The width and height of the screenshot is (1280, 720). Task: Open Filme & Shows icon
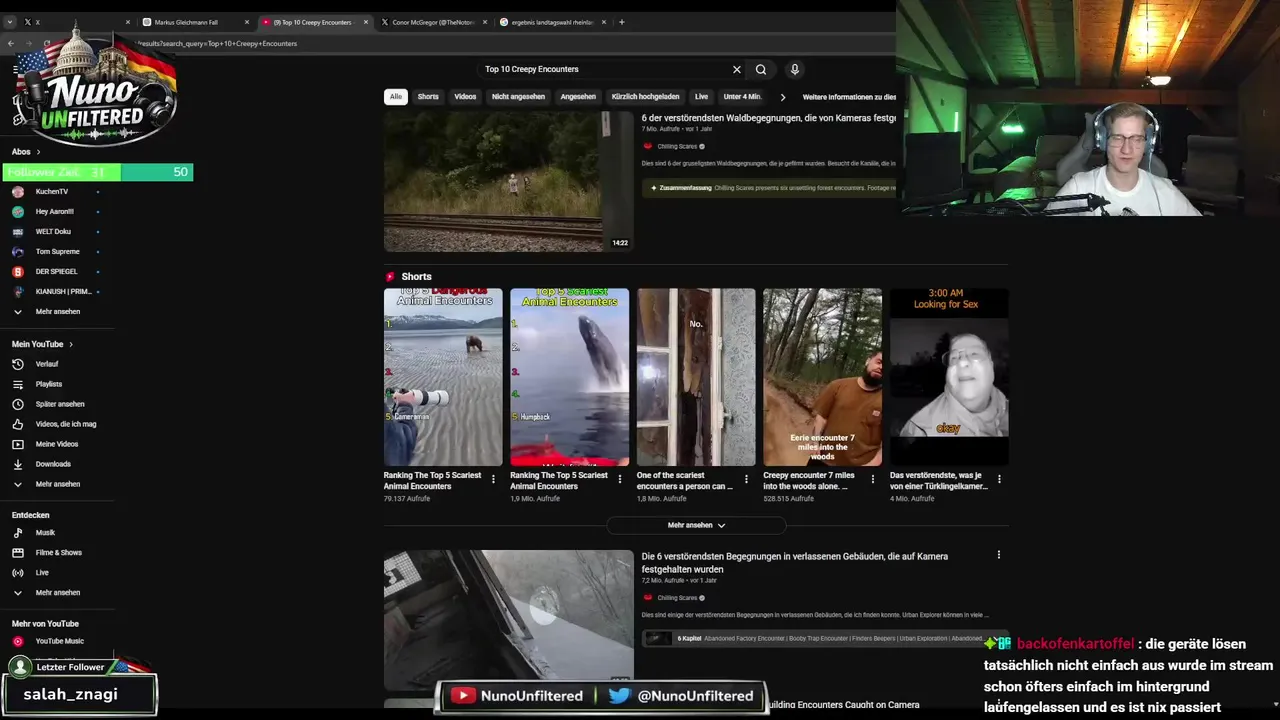coord(17,553)
